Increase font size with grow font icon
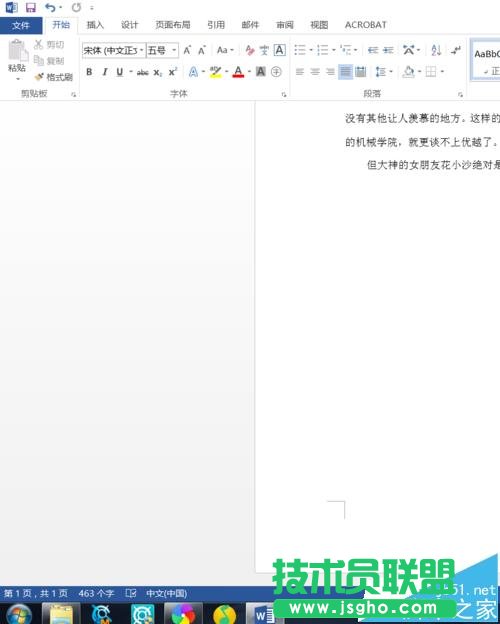This screenshot has height=624, width=500. point(187,51)
